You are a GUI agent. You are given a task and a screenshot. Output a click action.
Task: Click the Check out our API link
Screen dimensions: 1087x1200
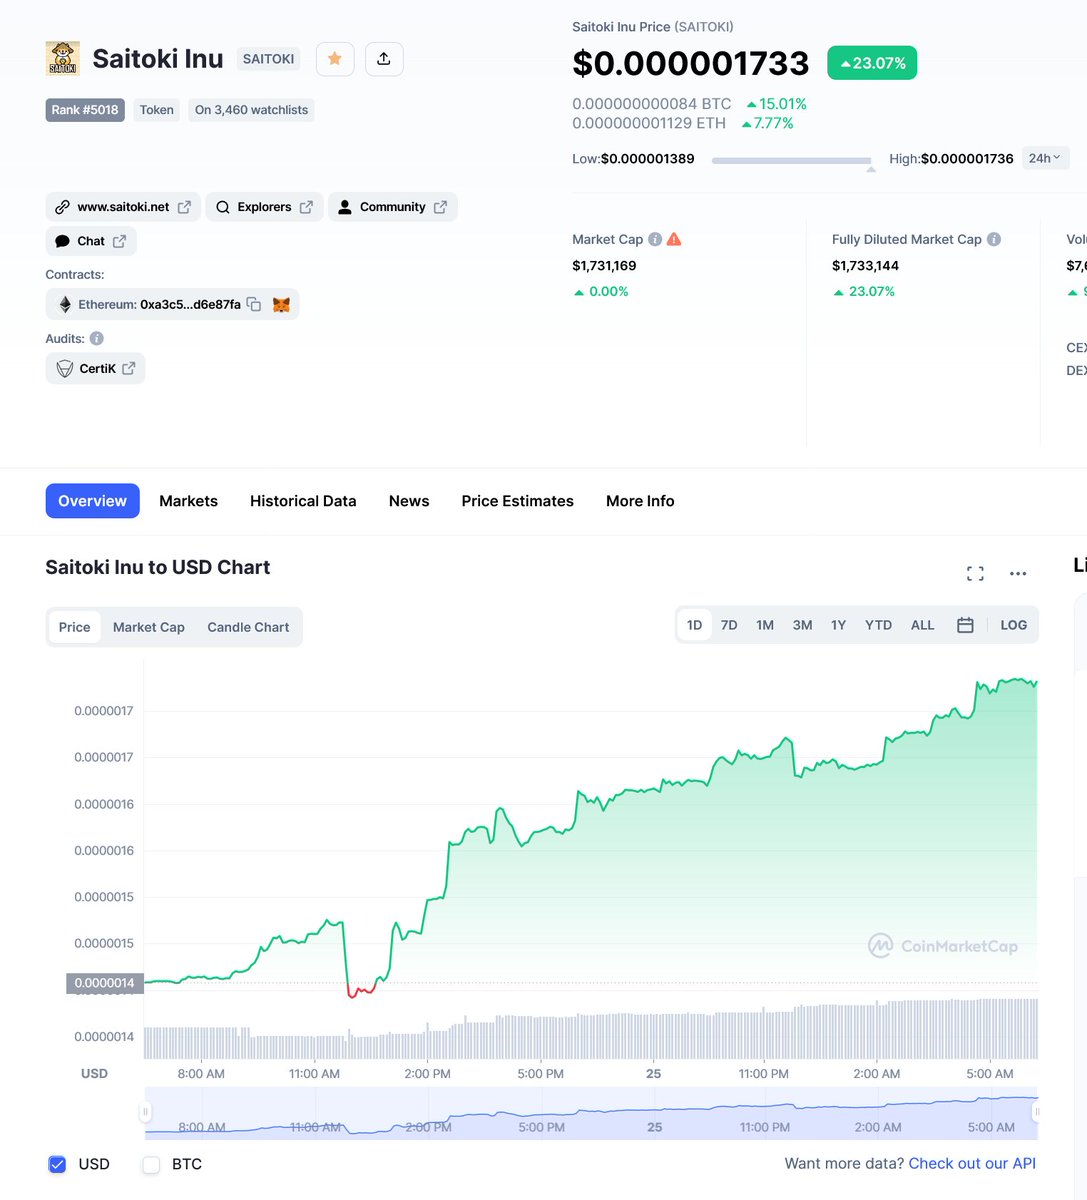point(972,1163)
